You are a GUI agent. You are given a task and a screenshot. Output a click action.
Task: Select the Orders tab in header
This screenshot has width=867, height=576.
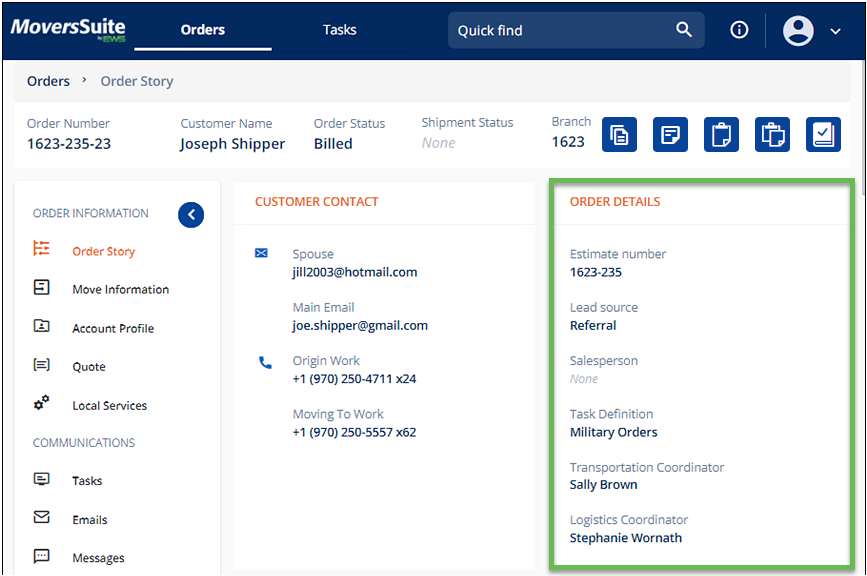tap(203, 30)
